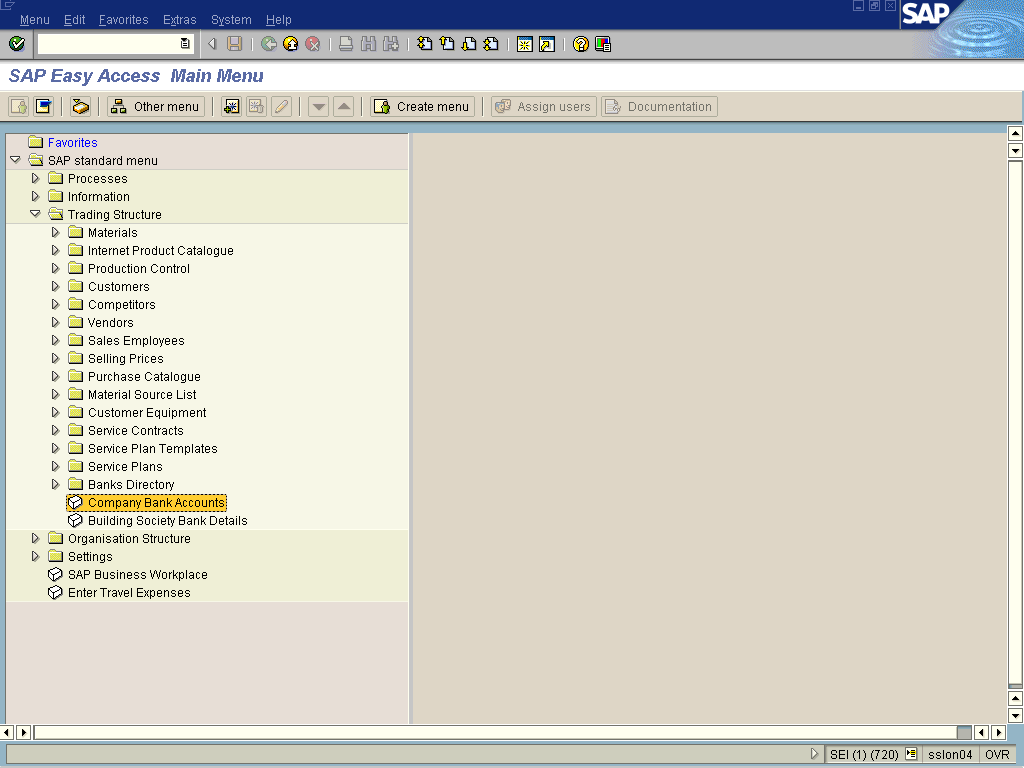The image size is (1024, 768).
Task: Collapse the SAP standard menu node
Action: coord(16,160)
